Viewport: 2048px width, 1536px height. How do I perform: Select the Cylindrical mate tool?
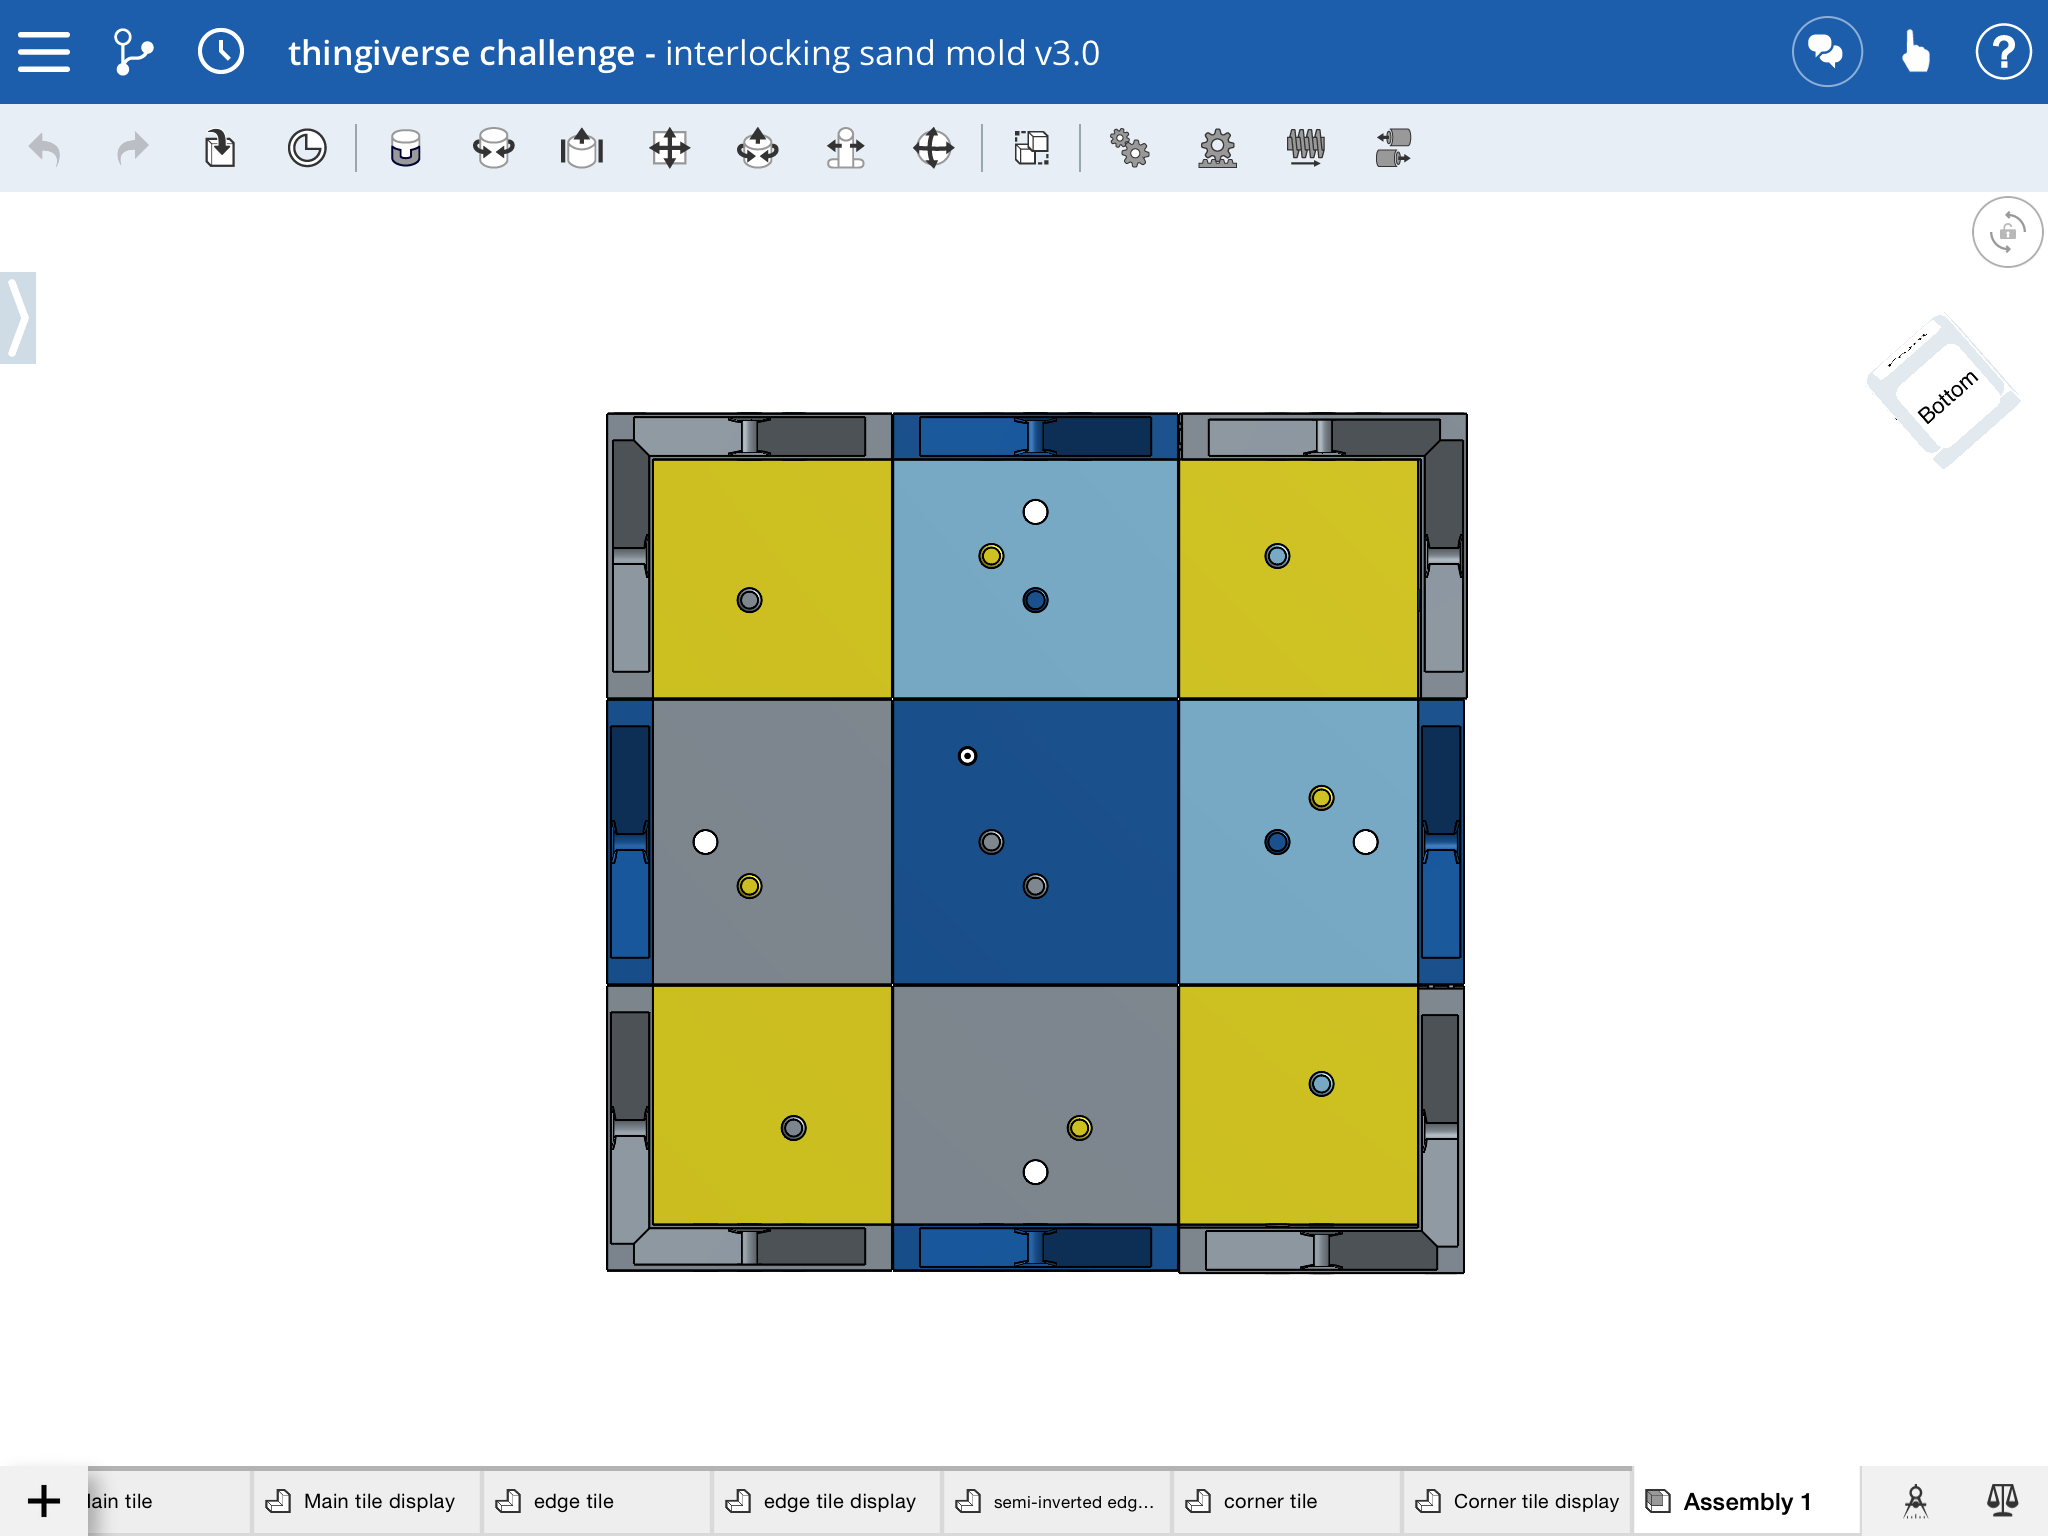point(757,149)
